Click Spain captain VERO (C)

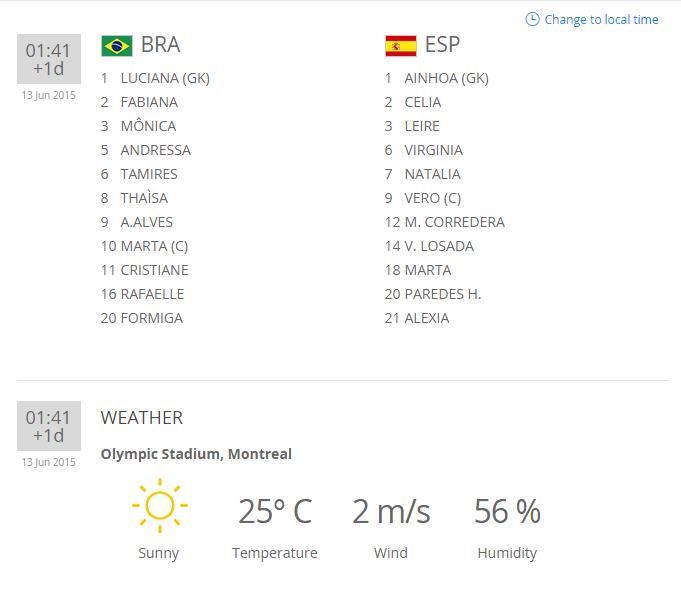[433, 198]
